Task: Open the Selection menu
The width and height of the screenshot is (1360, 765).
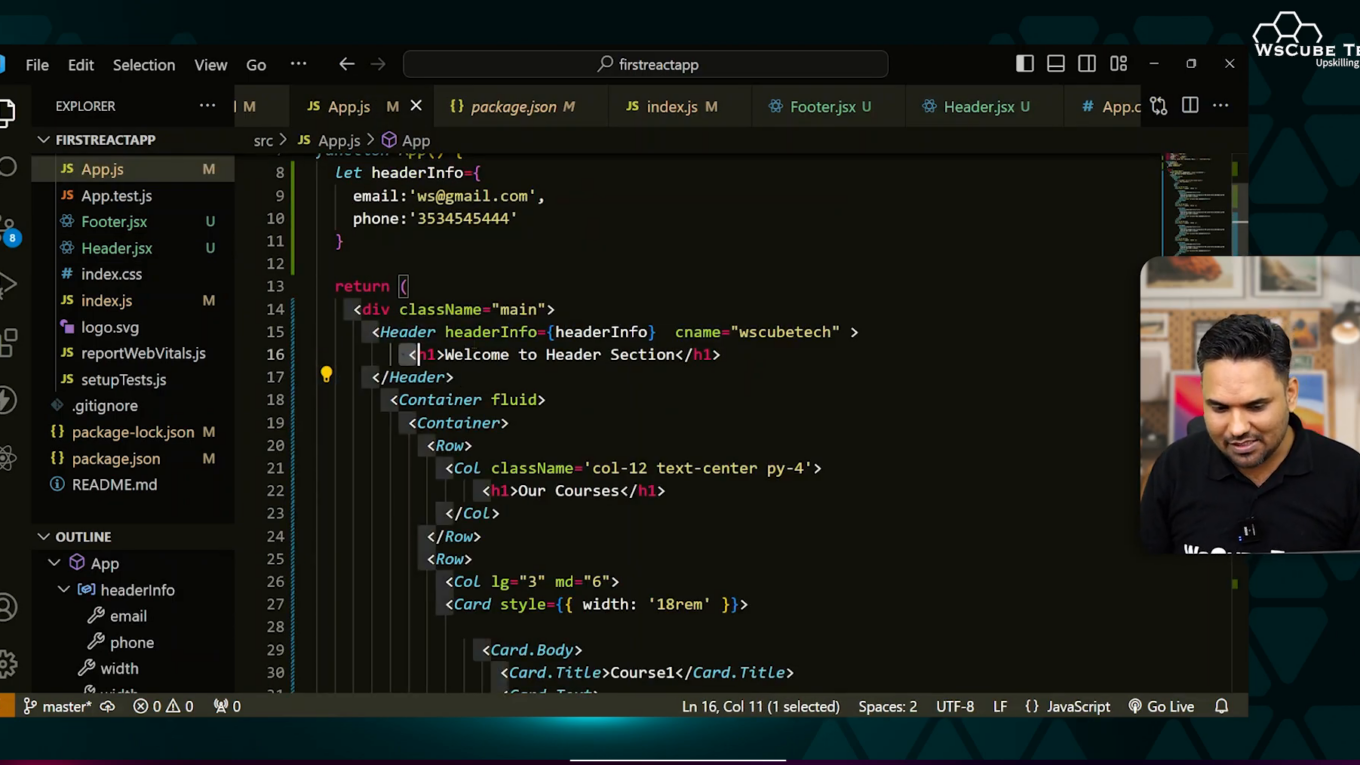Action: [x=144, y=65]
